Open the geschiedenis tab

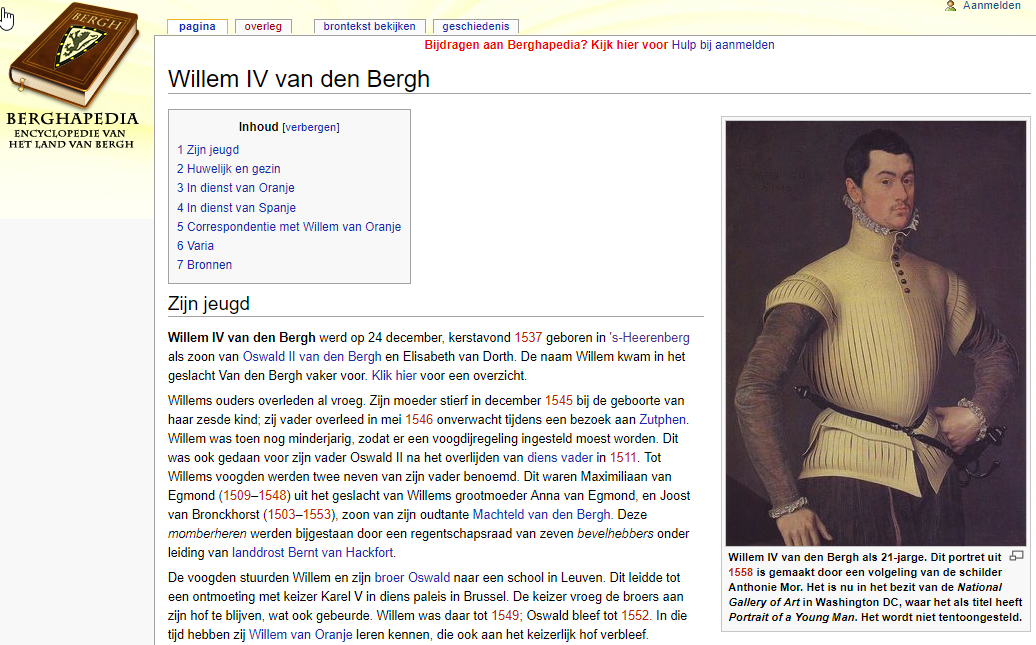point(476,26)
